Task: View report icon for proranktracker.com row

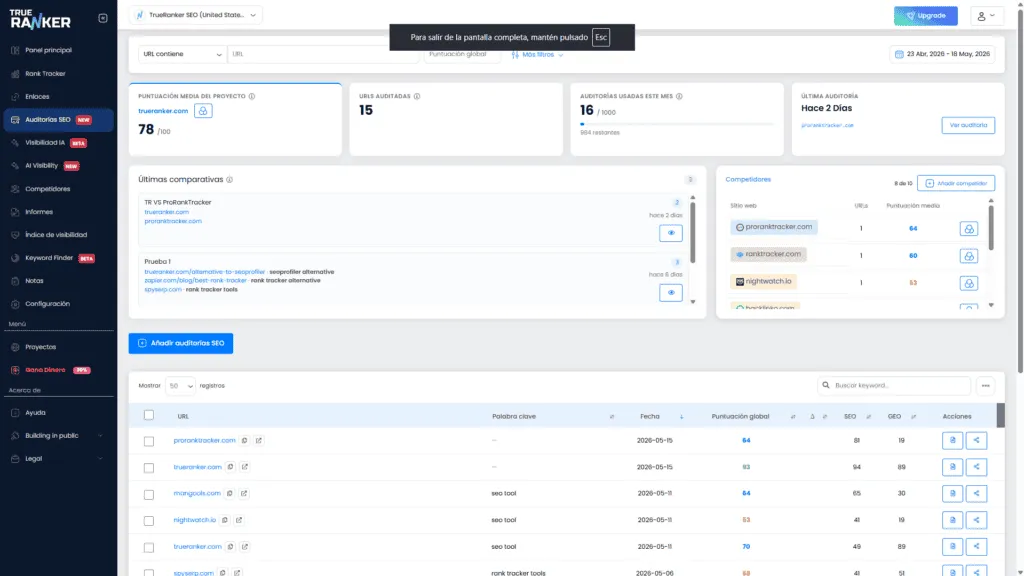Action: point(952,441)
